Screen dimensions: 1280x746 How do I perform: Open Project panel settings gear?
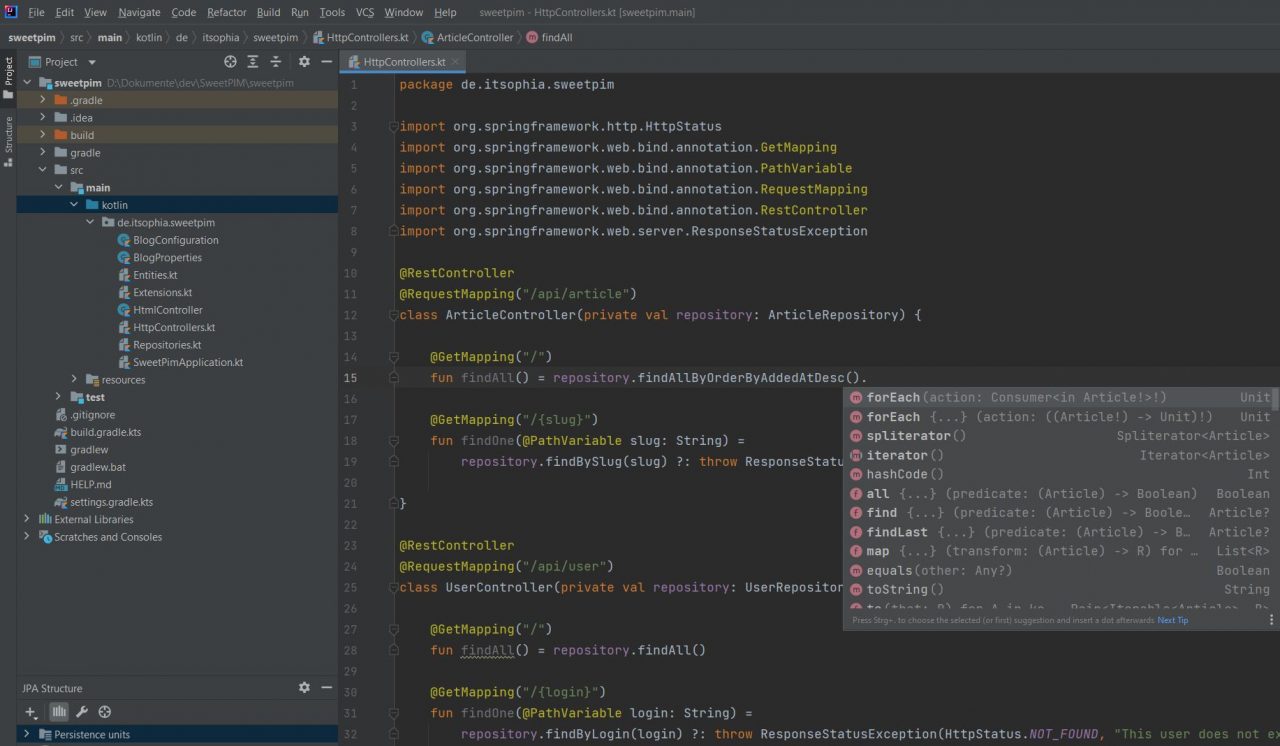pos(304,62)
